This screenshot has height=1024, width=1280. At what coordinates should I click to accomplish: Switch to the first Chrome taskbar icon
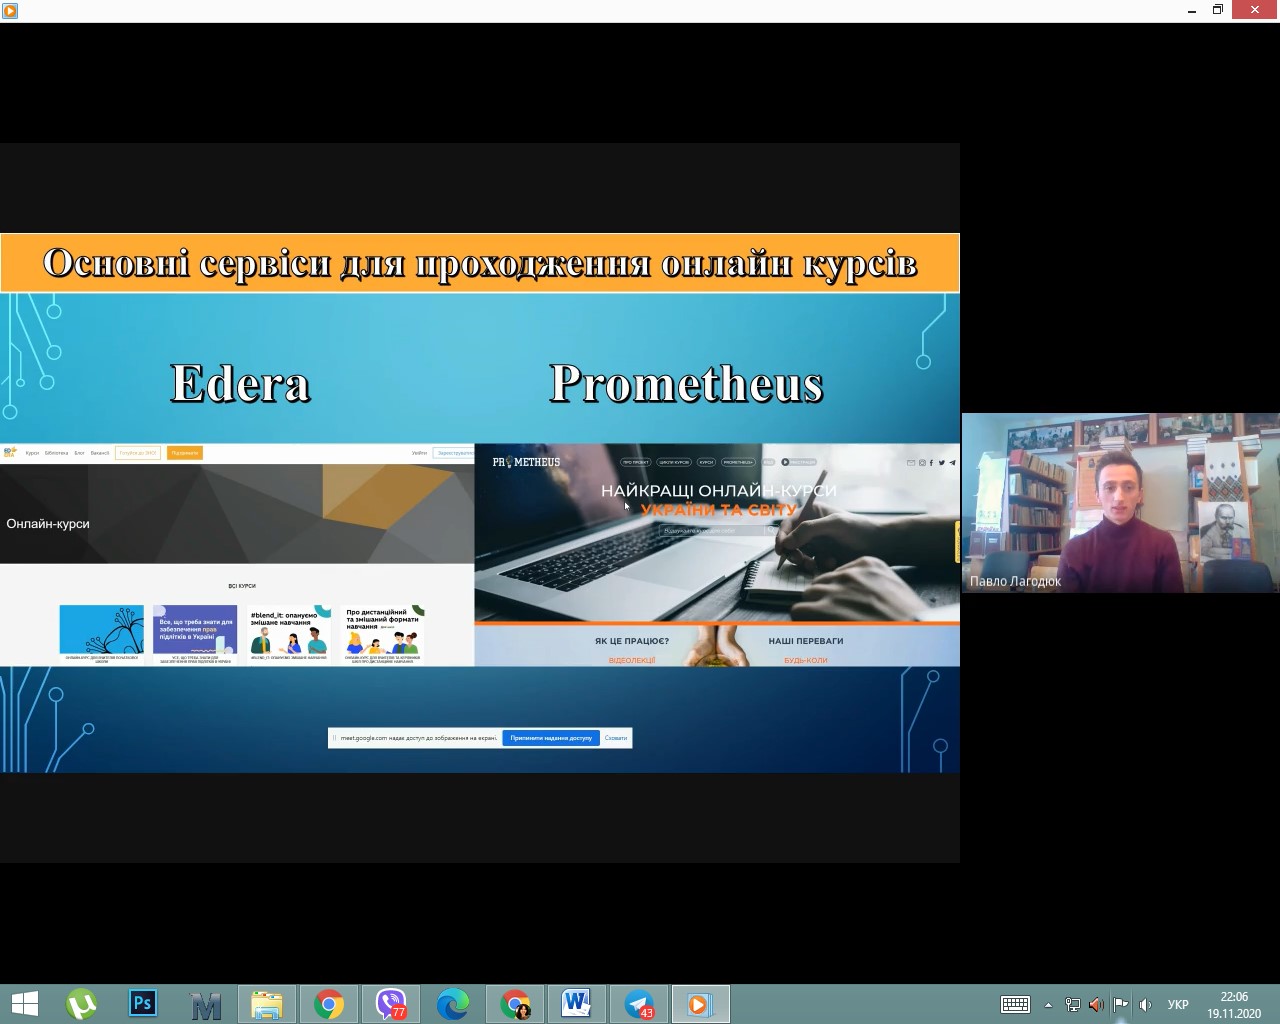329,1004
